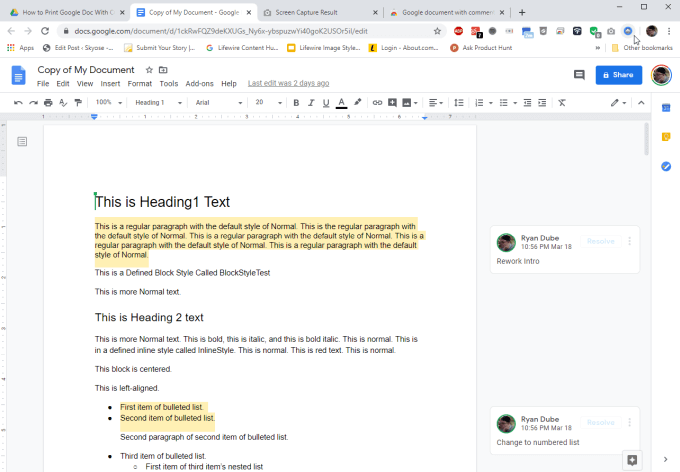Click the document title 'Copy of My Document'
This screenshot has width=680, height=472.
point(86,70)
